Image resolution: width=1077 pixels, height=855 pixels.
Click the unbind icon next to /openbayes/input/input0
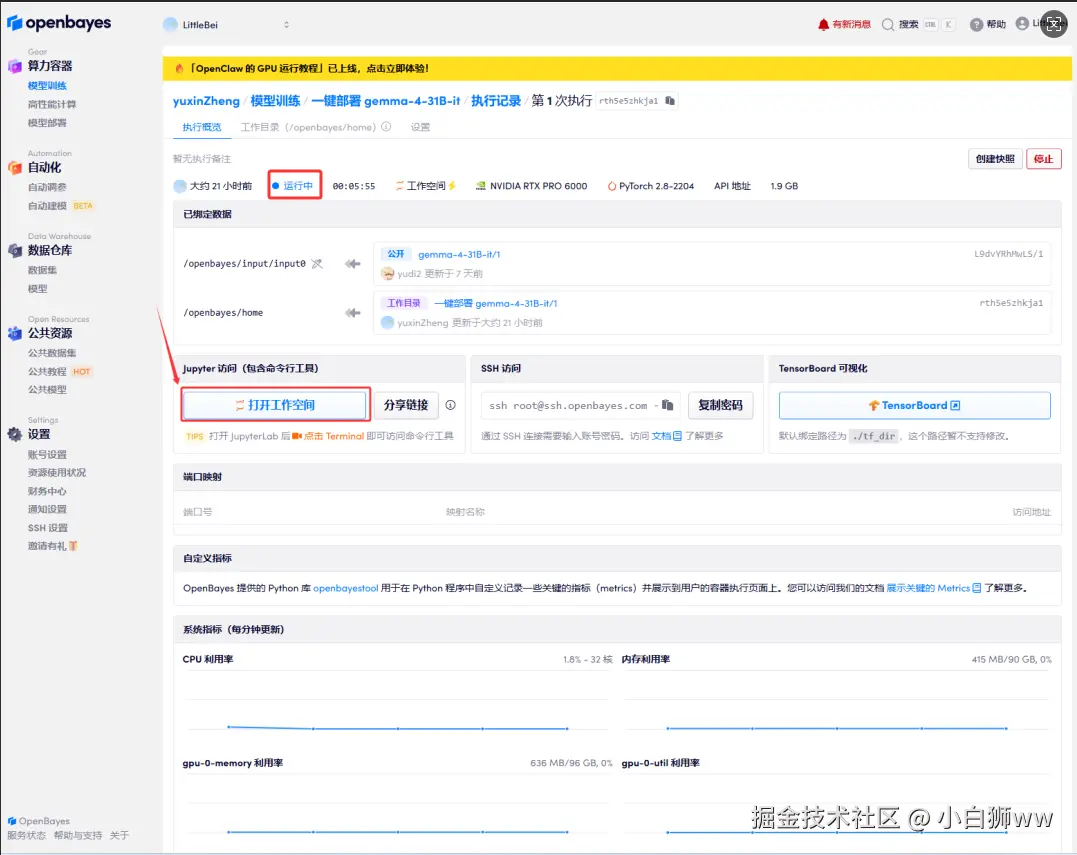coord(317,264)
